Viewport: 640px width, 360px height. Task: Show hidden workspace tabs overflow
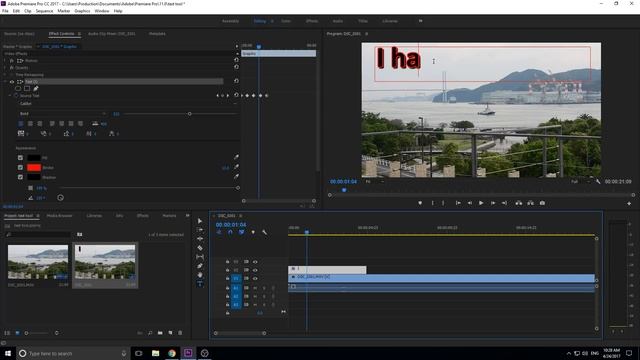point(420,21)
